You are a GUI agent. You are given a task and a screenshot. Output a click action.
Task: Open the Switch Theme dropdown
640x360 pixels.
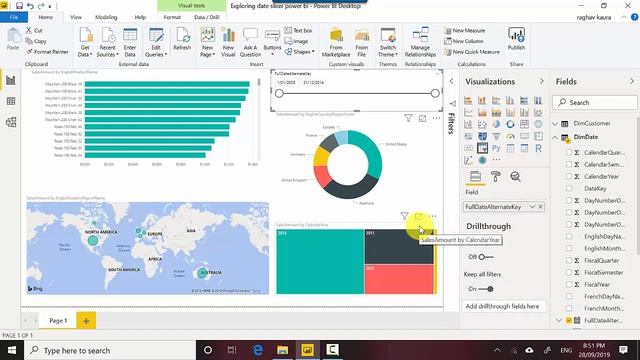coord(388,42)
